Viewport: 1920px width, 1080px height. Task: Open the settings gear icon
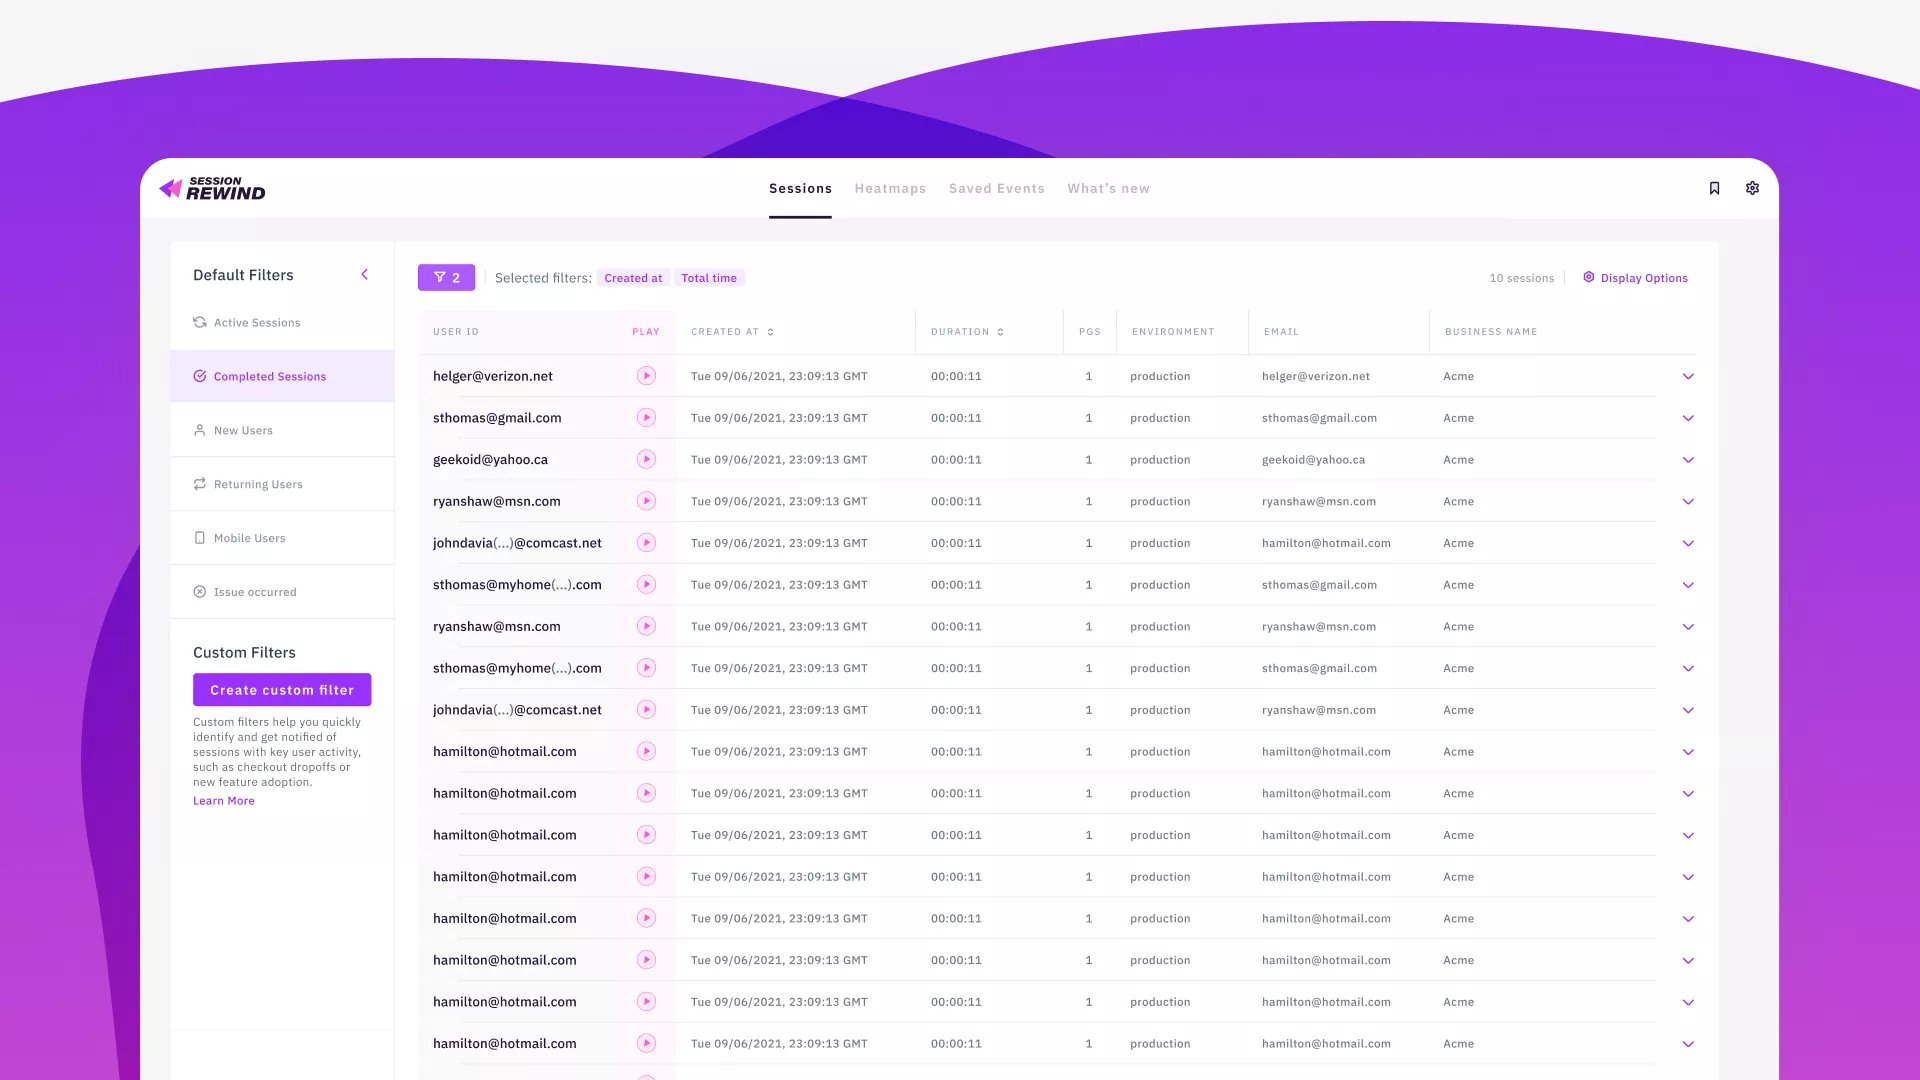pyautogui.click(x=1752, y=188)
